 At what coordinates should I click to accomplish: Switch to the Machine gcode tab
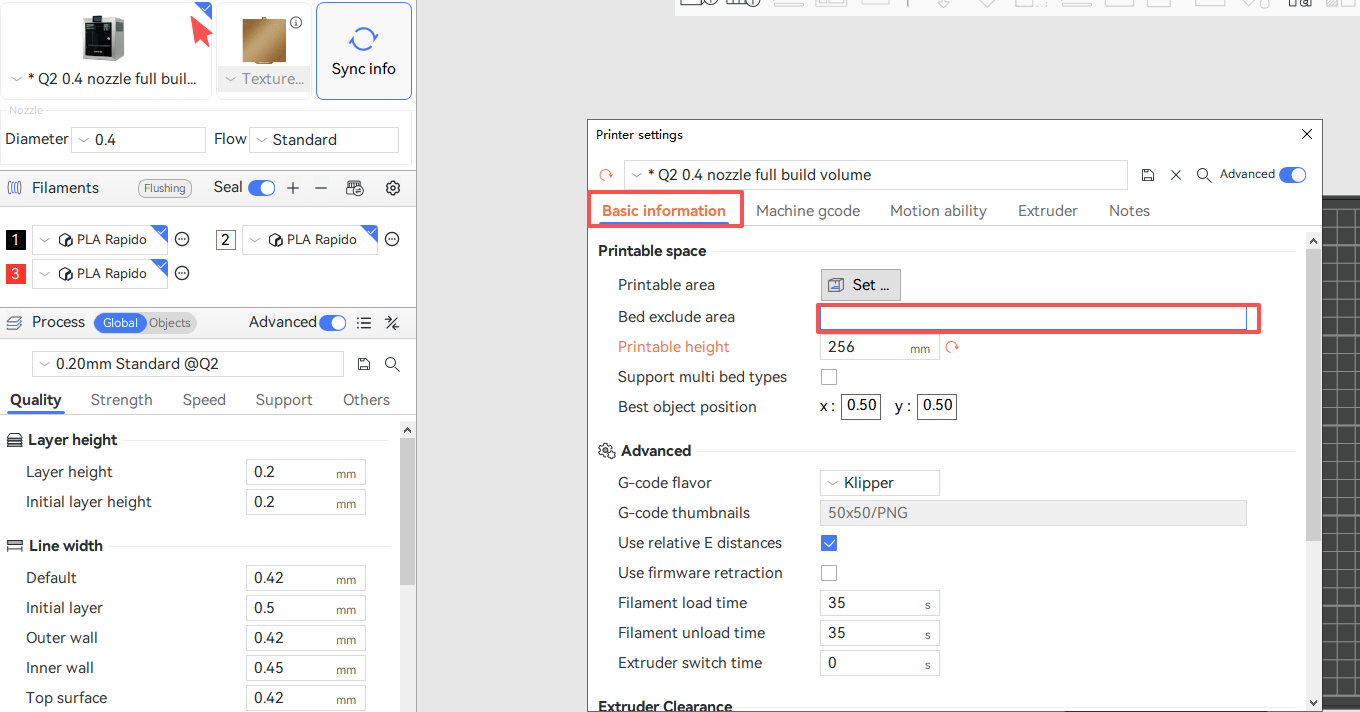point(808,211)
